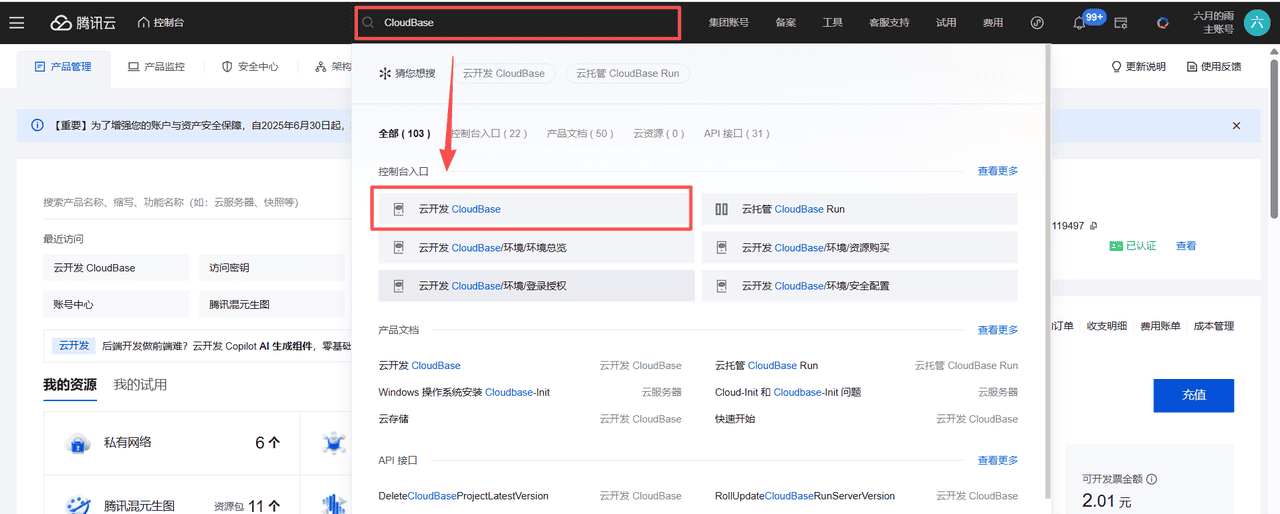Close the important notice banner
Screen dimensions: 1280x514
(1236, 126)
